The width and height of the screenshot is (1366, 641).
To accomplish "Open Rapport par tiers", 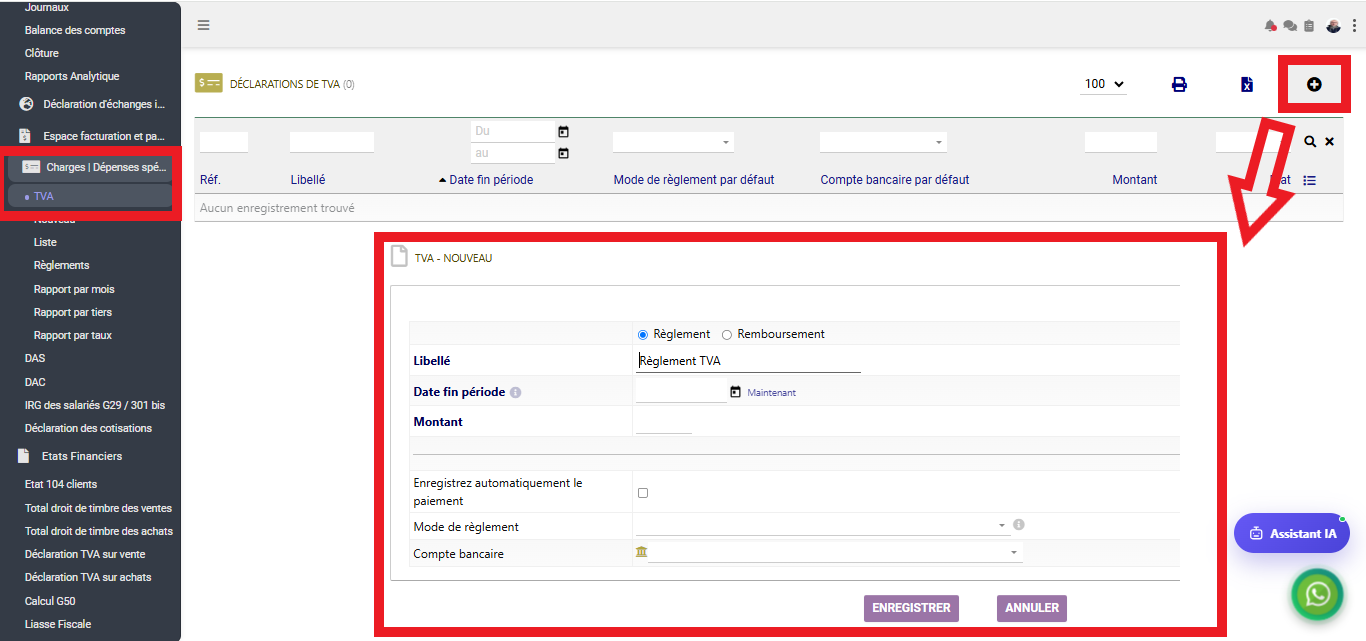I will pyautogui.click(x=73, y=312).
